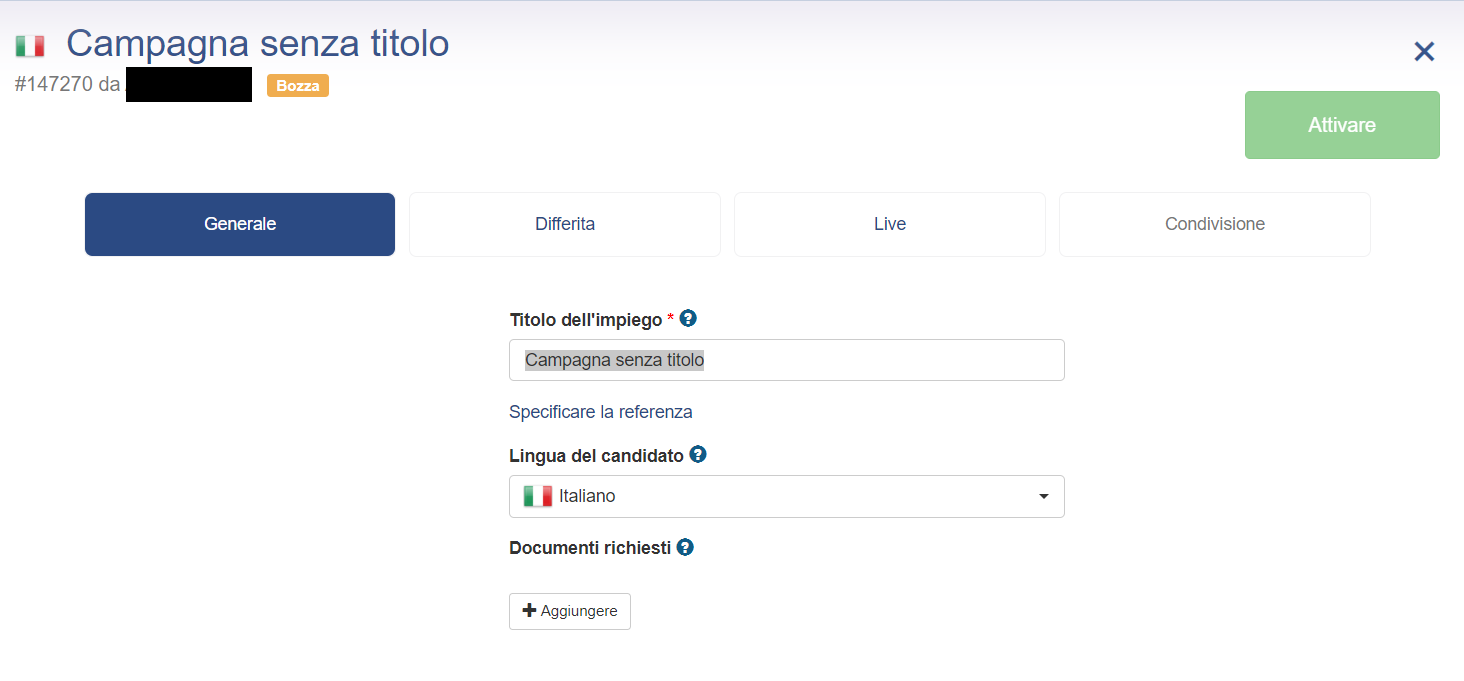Click the orange Bozza status badge

[x=298, y=86]
